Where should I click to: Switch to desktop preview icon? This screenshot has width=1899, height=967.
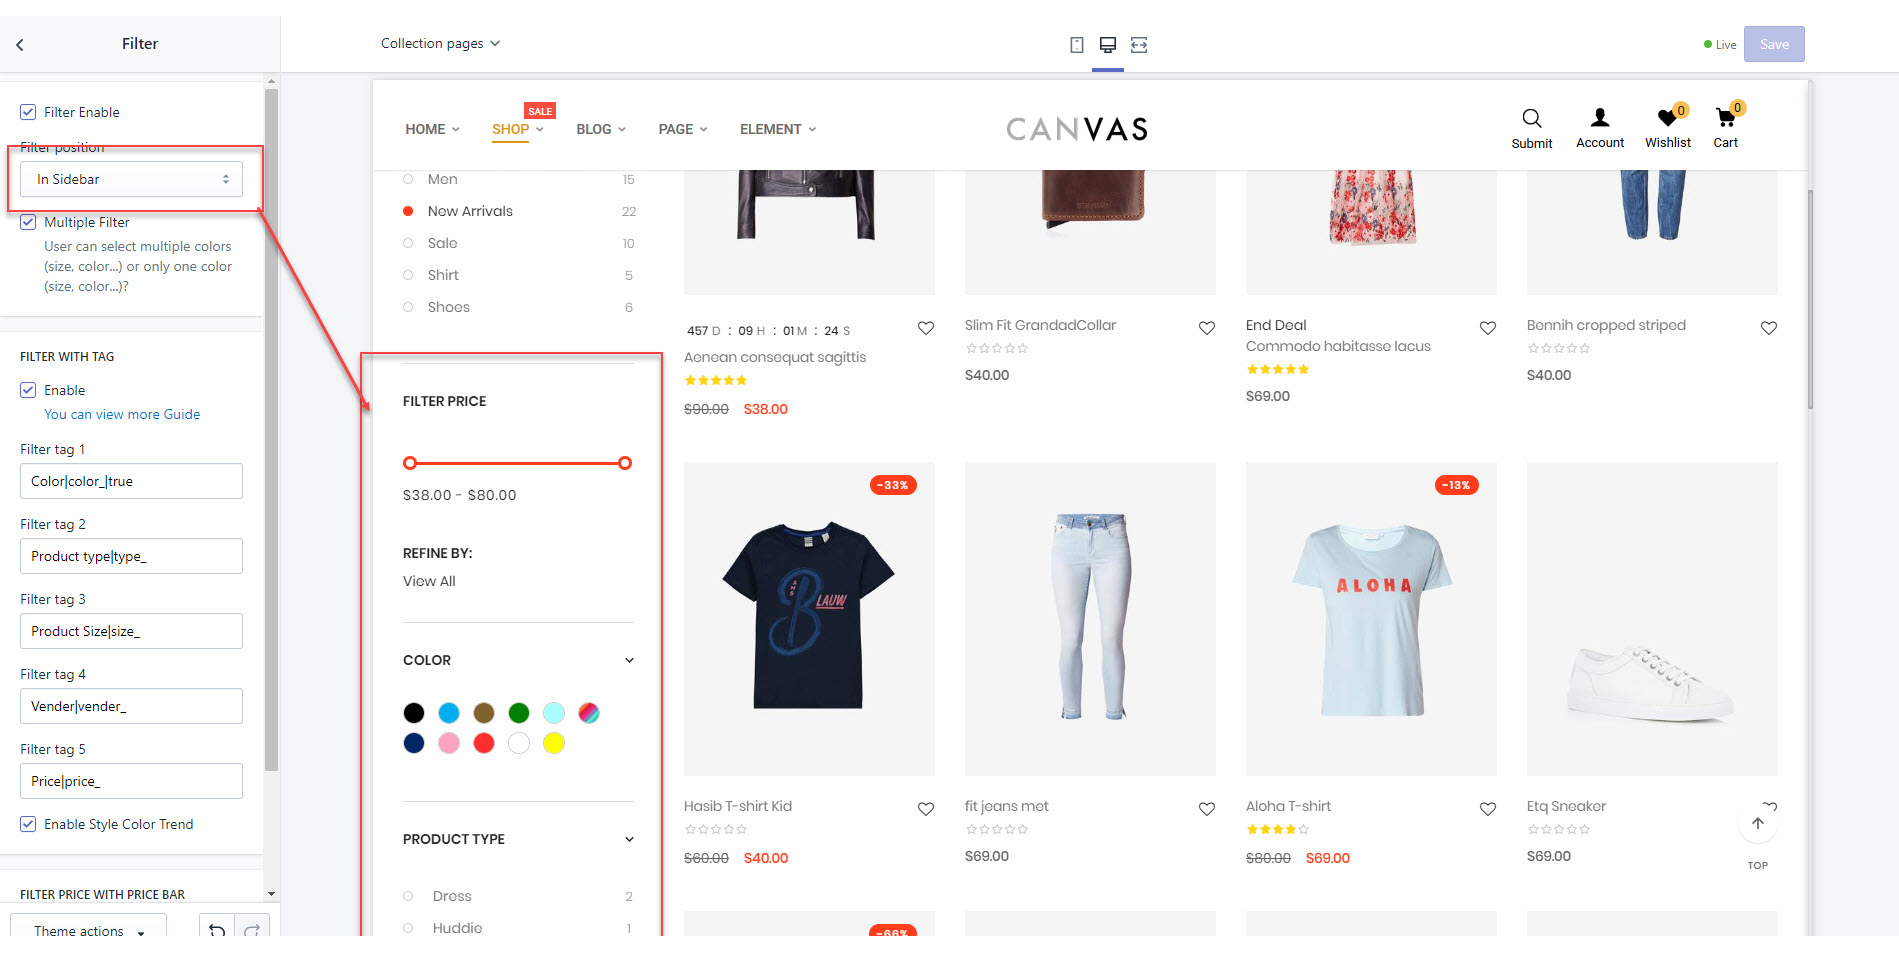pyautogui.click(x=1108, y=45)
